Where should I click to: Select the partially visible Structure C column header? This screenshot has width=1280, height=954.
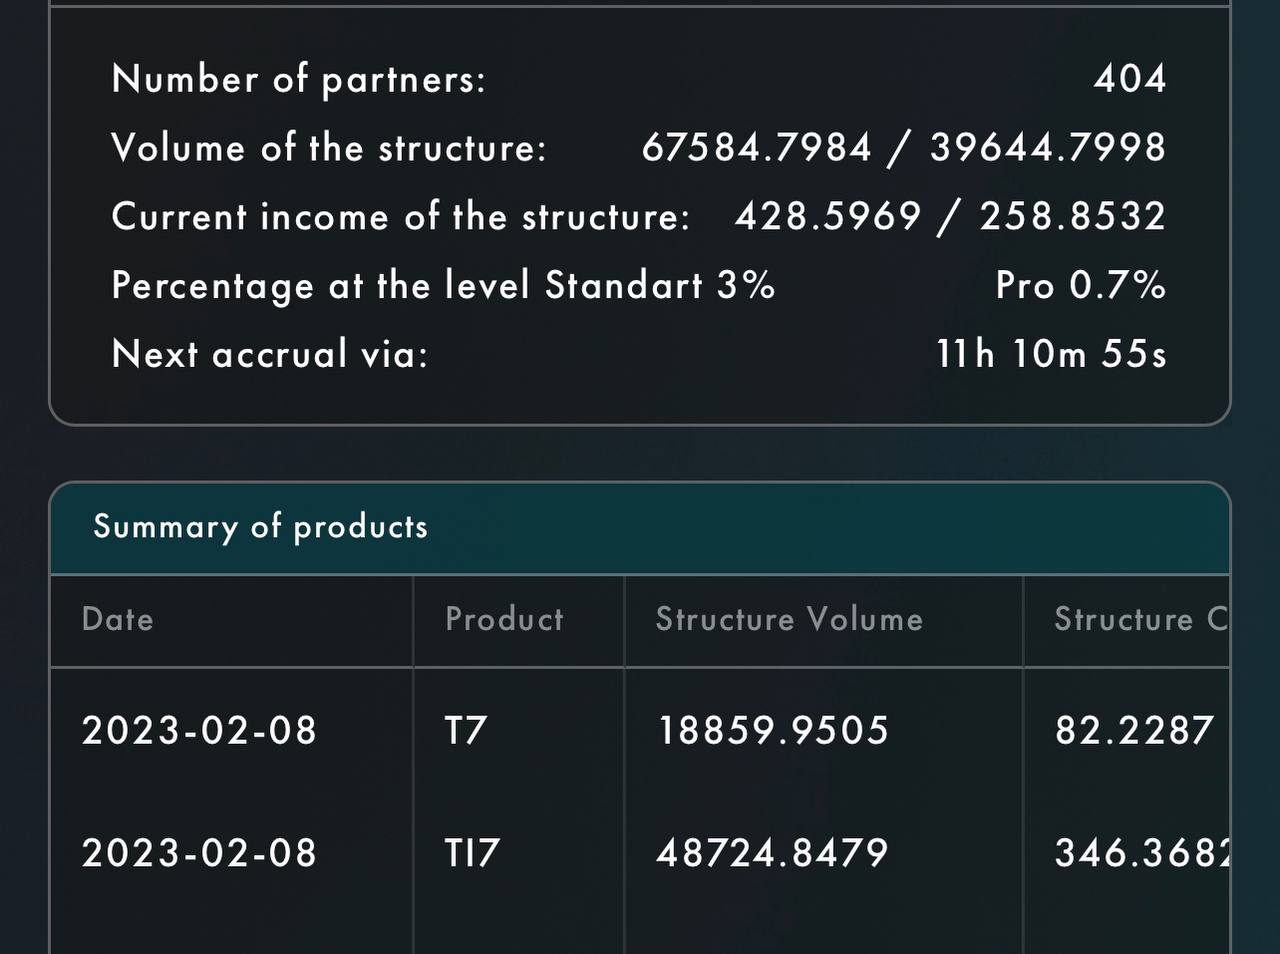(1141, 619)
